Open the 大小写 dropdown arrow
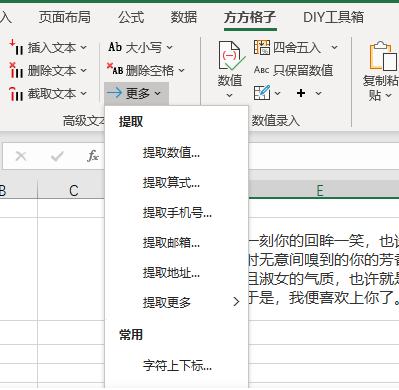399x390 pixels. (169, 48)
